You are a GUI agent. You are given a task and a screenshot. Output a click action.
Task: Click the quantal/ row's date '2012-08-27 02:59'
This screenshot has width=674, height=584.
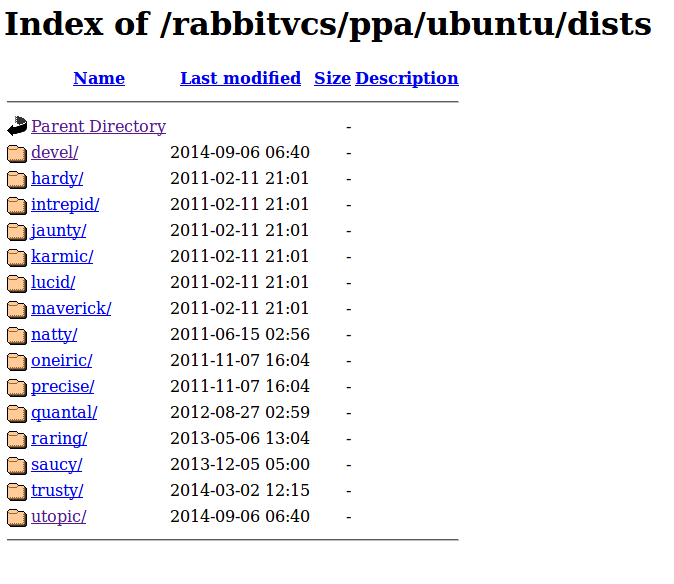coord(240,413)
